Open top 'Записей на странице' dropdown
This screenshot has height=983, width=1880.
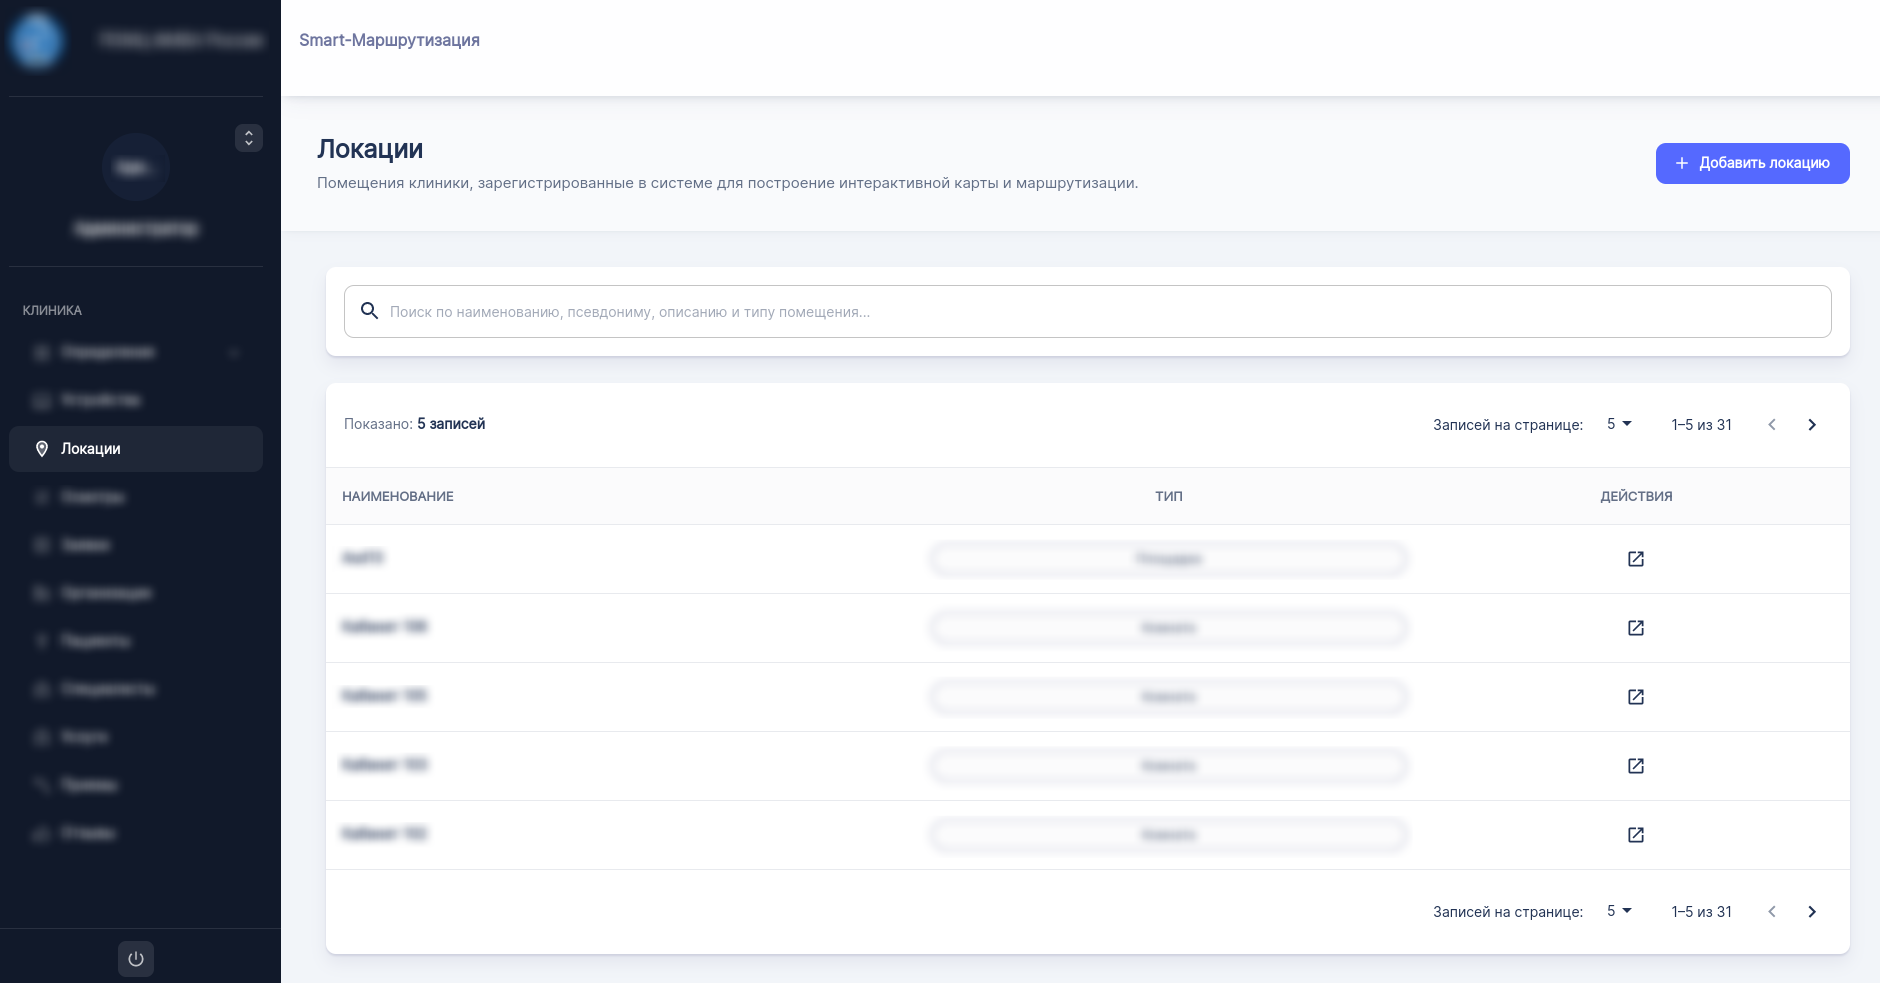[x=1619, y=425]
